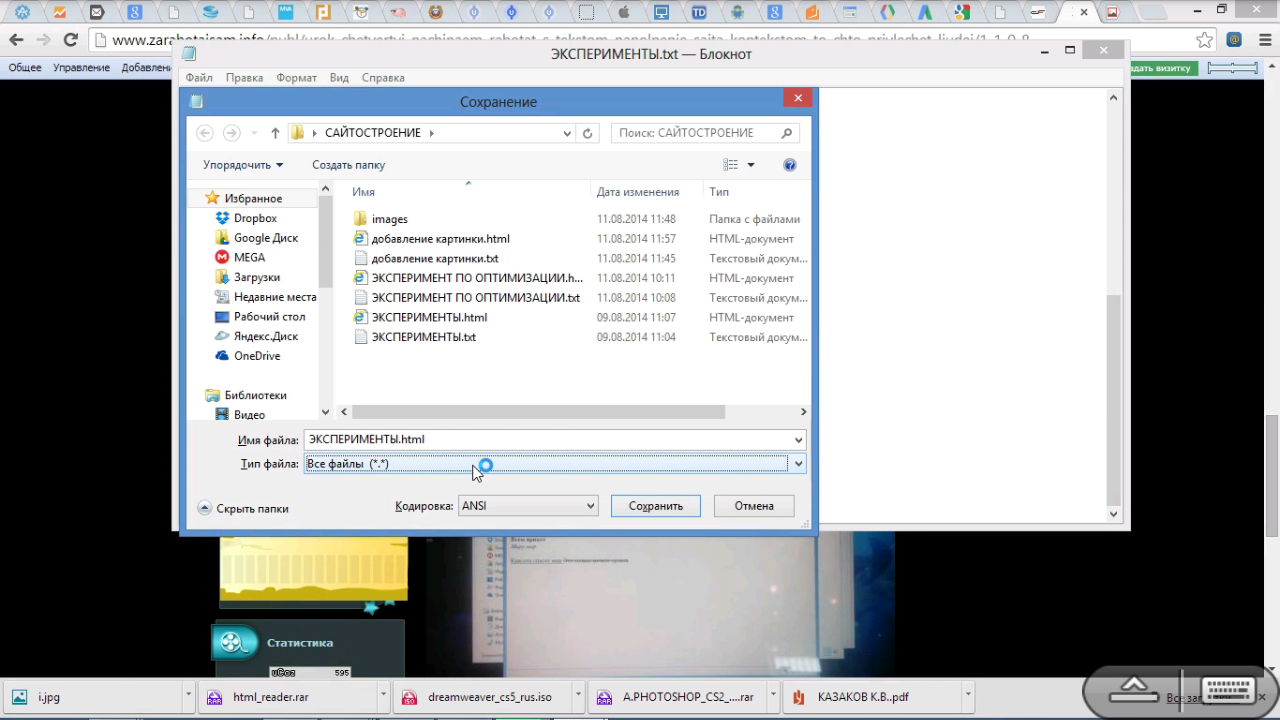Open Chrome menu hamburger icon
Screen dimensions: 1280x720
pyautogui.click(x=1263, y=40)
